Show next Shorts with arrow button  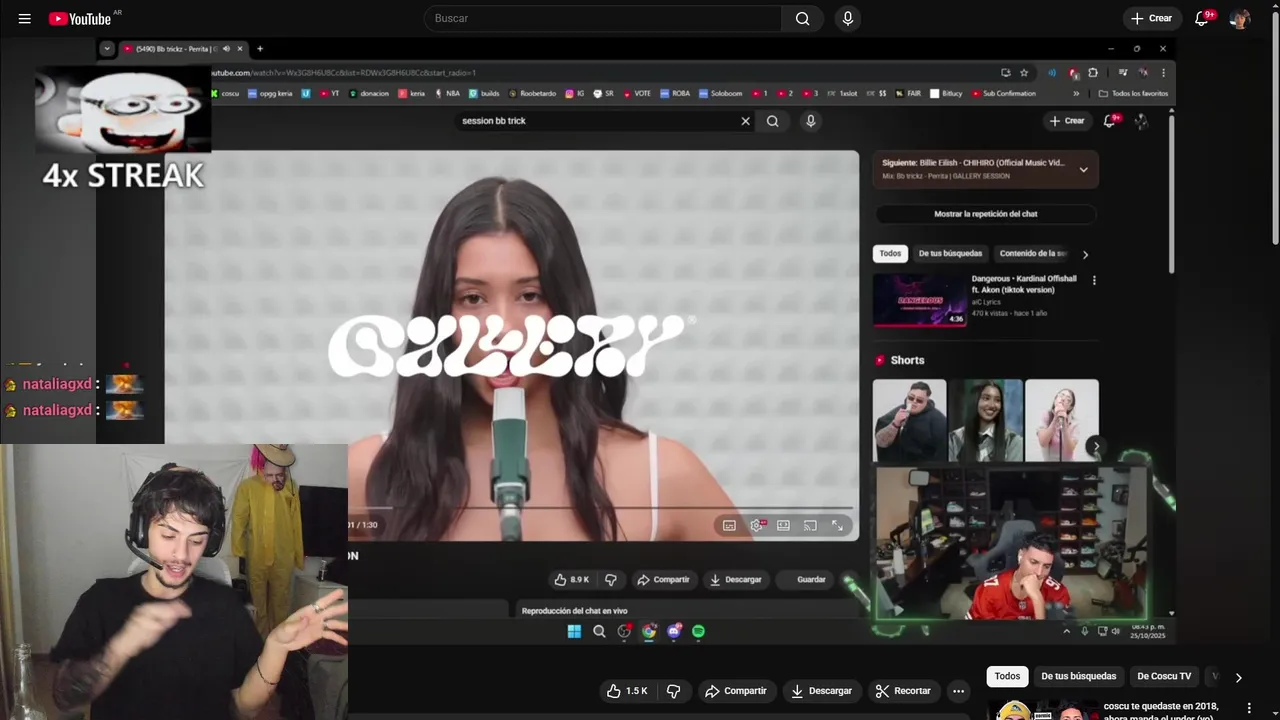[x=1096, y=447]
